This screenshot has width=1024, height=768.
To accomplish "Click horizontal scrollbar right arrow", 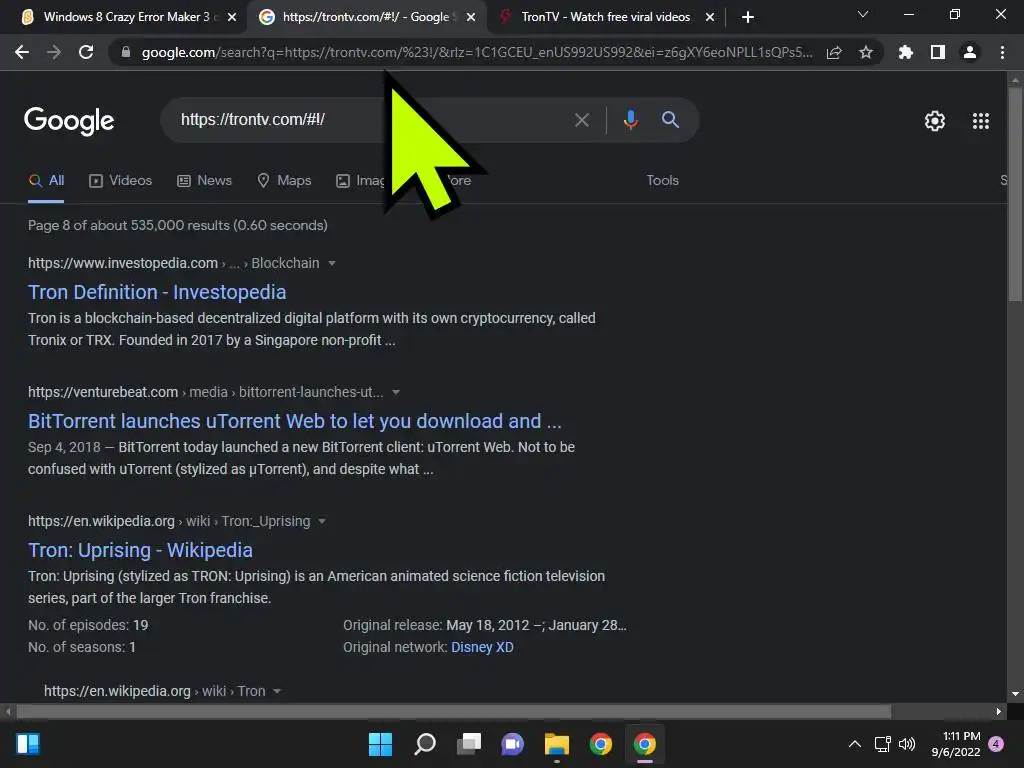I will coord(999,712).
